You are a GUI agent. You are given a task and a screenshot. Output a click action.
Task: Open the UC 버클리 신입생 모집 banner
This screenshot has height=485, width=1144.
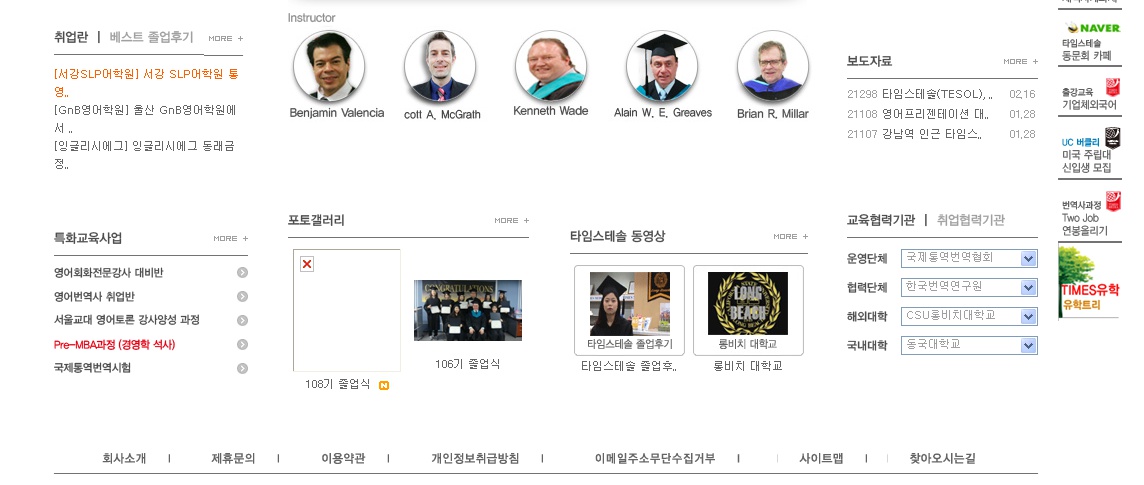pyautogui.click(x=1089, y=150)
